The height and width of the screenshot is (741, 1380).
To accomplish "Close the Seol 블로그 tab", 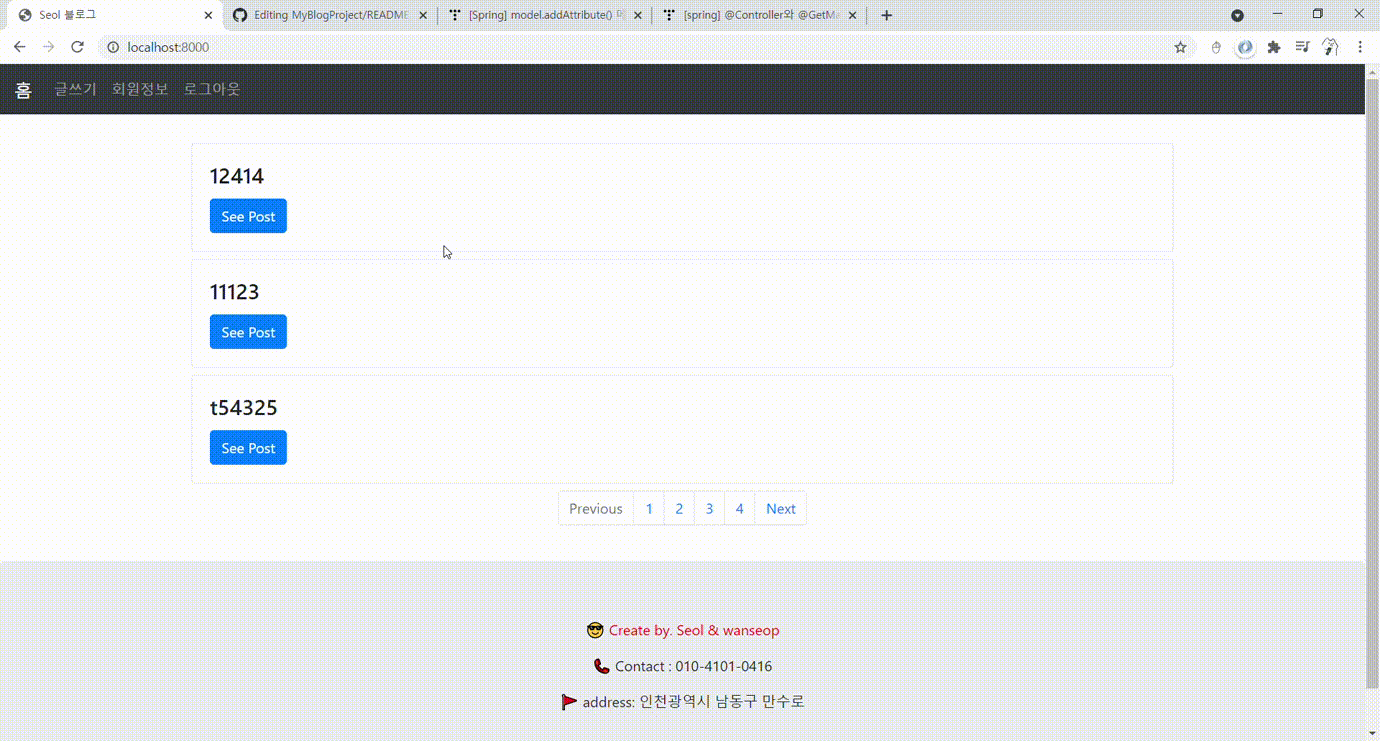I will pyautogui.click(x=208, y=15).
